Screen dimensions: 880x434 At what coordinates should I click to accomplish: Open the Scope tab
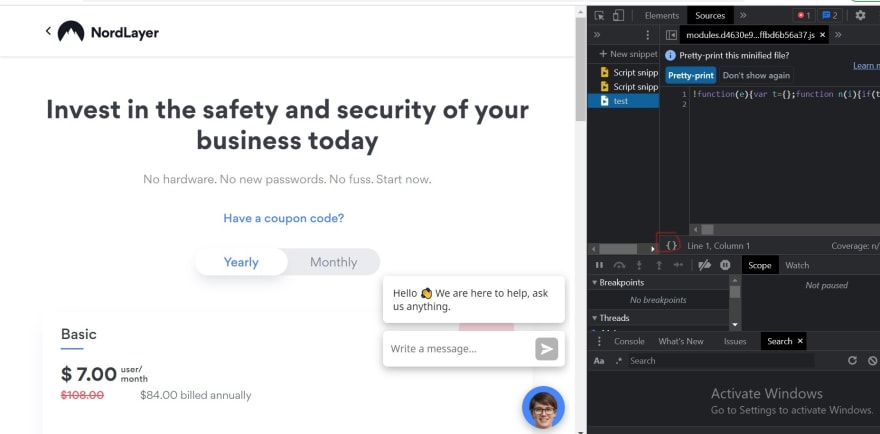point(760,266)
